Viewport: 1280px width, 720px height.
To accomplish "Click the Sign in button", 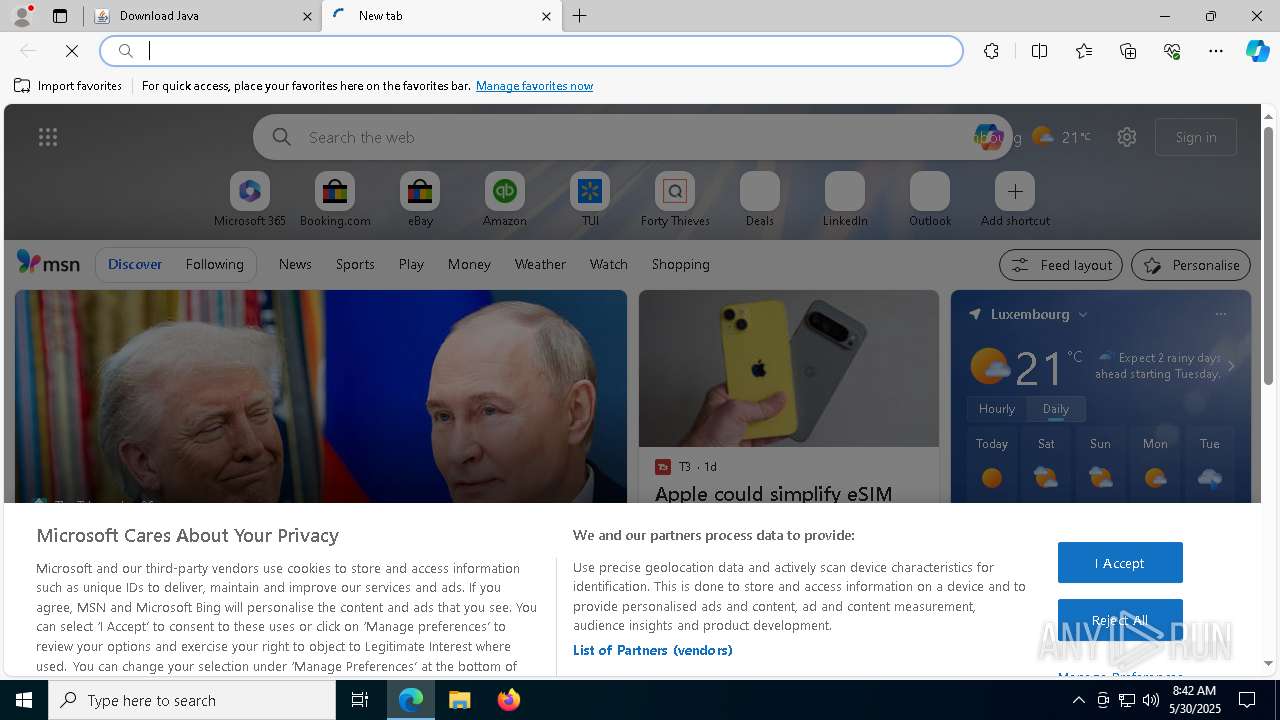I will coord(1196,137).
